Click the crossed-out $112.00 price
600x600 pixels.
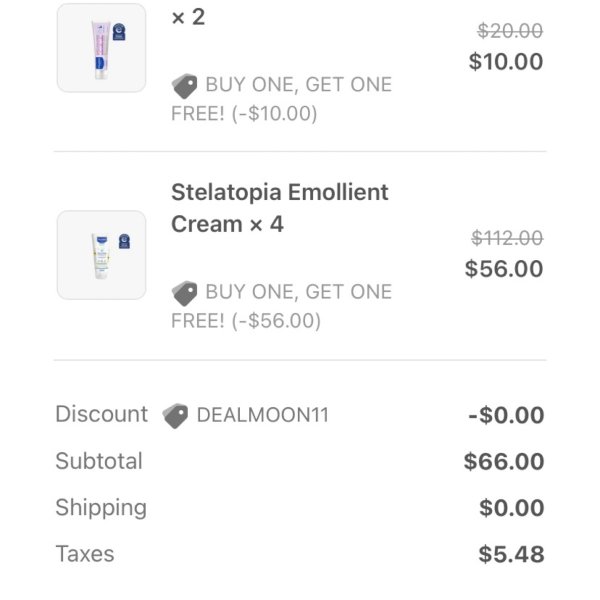point(507,238)
